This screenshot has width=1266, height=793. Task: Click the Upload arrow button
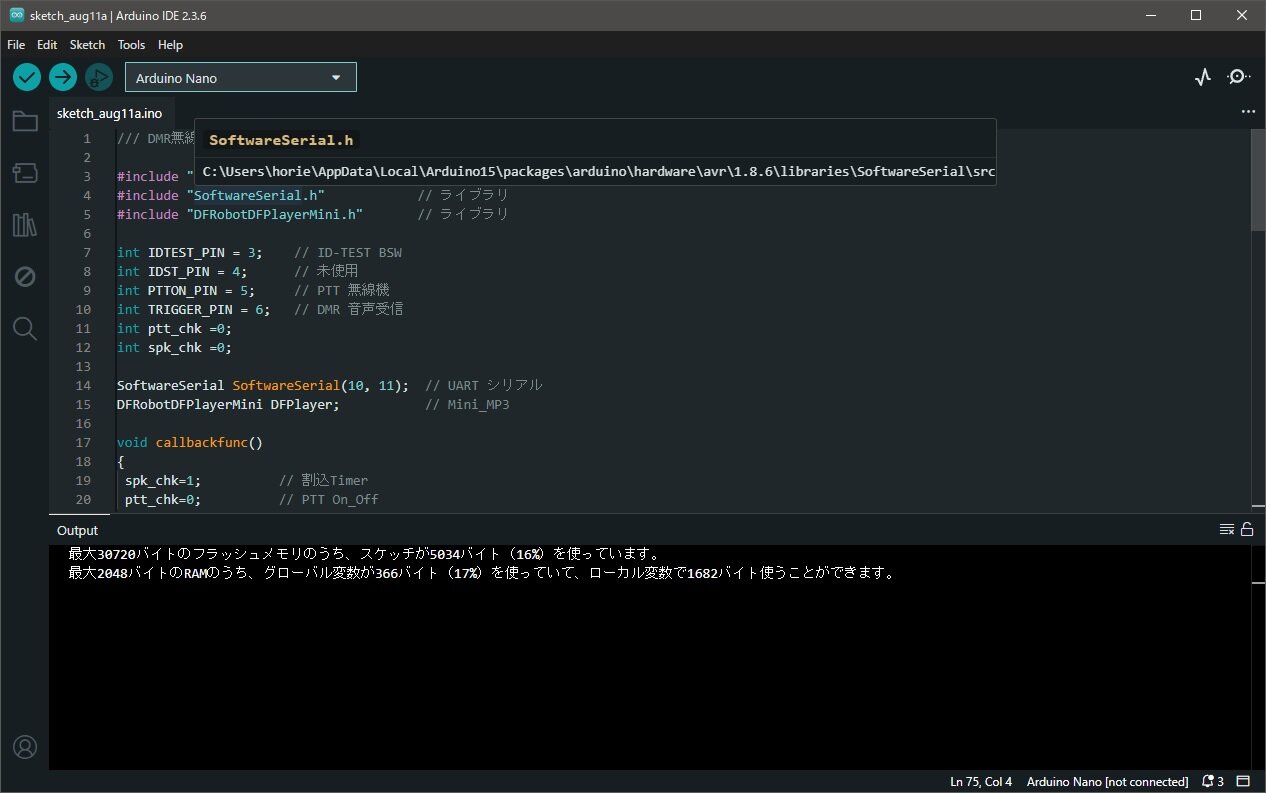[63, 77]
